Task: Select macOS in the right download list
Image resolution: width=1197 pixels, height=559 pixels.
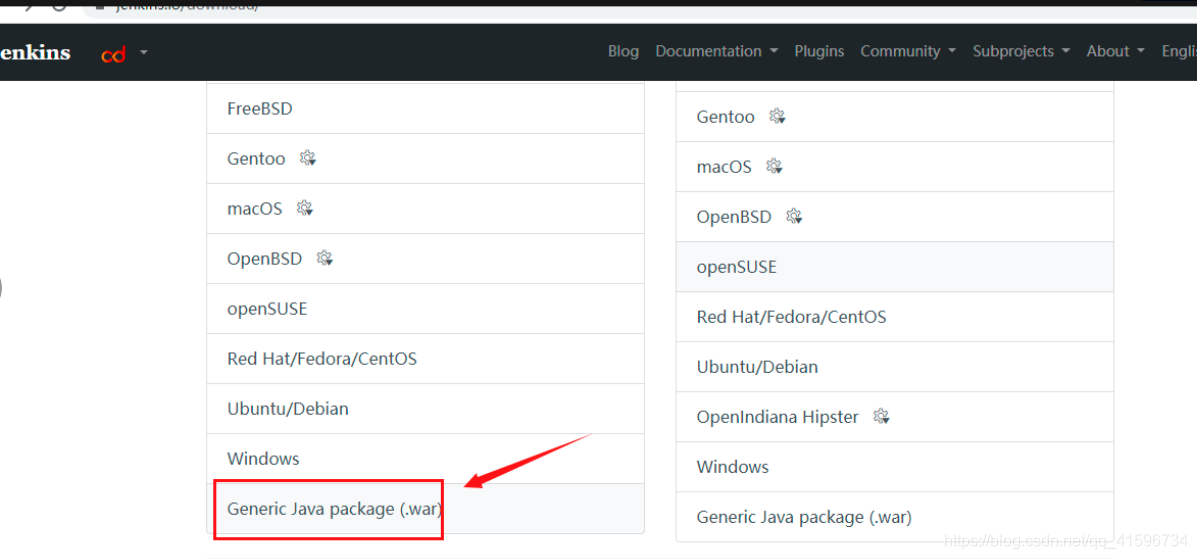Action: tap(895, 166)
